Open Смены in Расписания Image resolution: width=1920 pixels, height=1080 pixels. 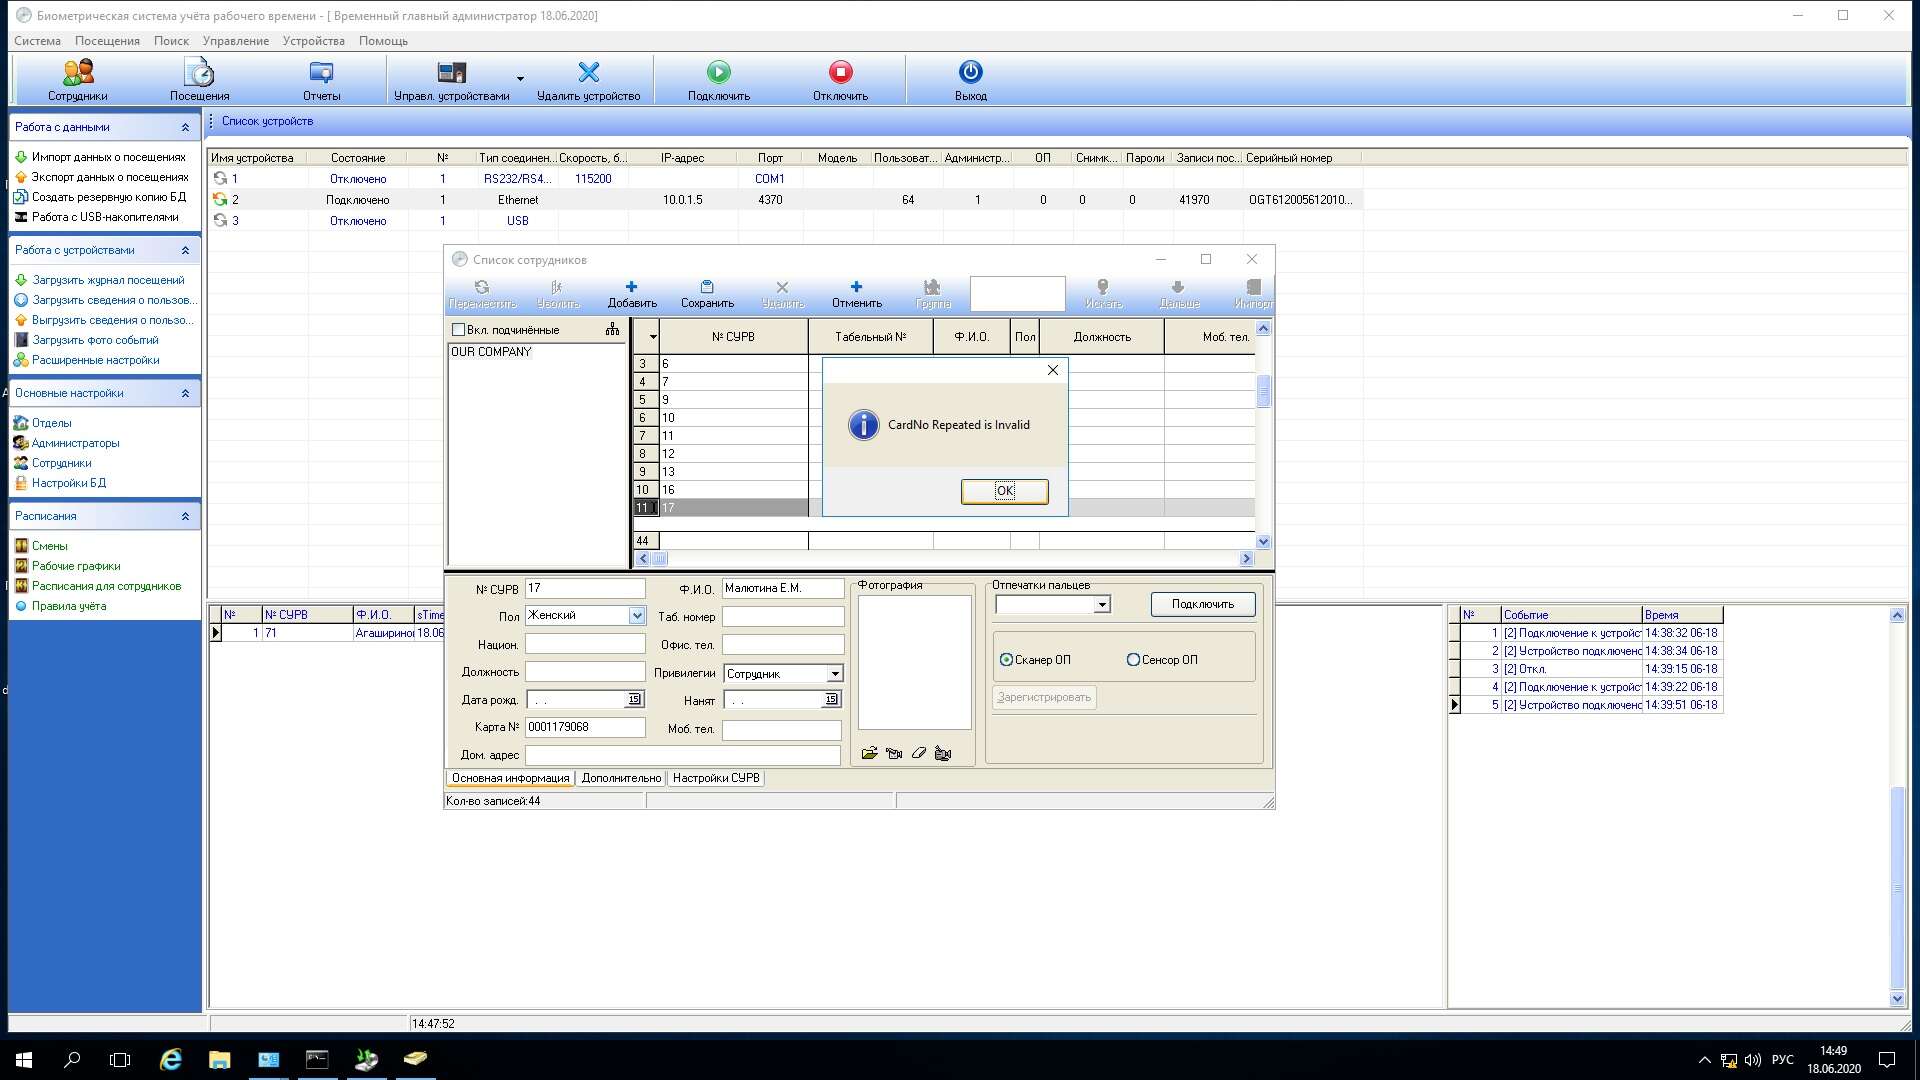click(49, 546)
